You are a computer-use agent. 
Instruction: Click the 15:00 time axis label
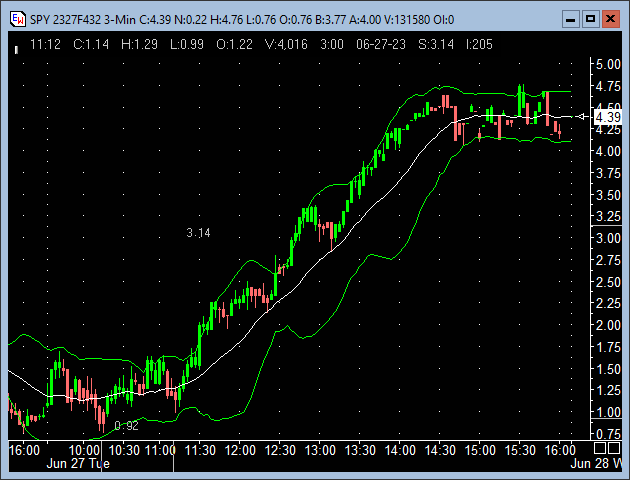(x=480, y=450)
